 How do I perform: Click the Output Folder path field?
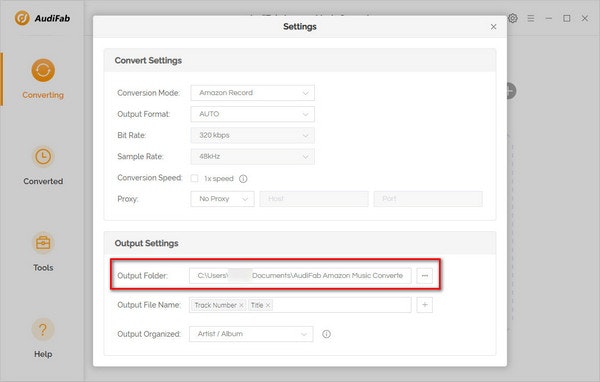click(x=300, y=276)
